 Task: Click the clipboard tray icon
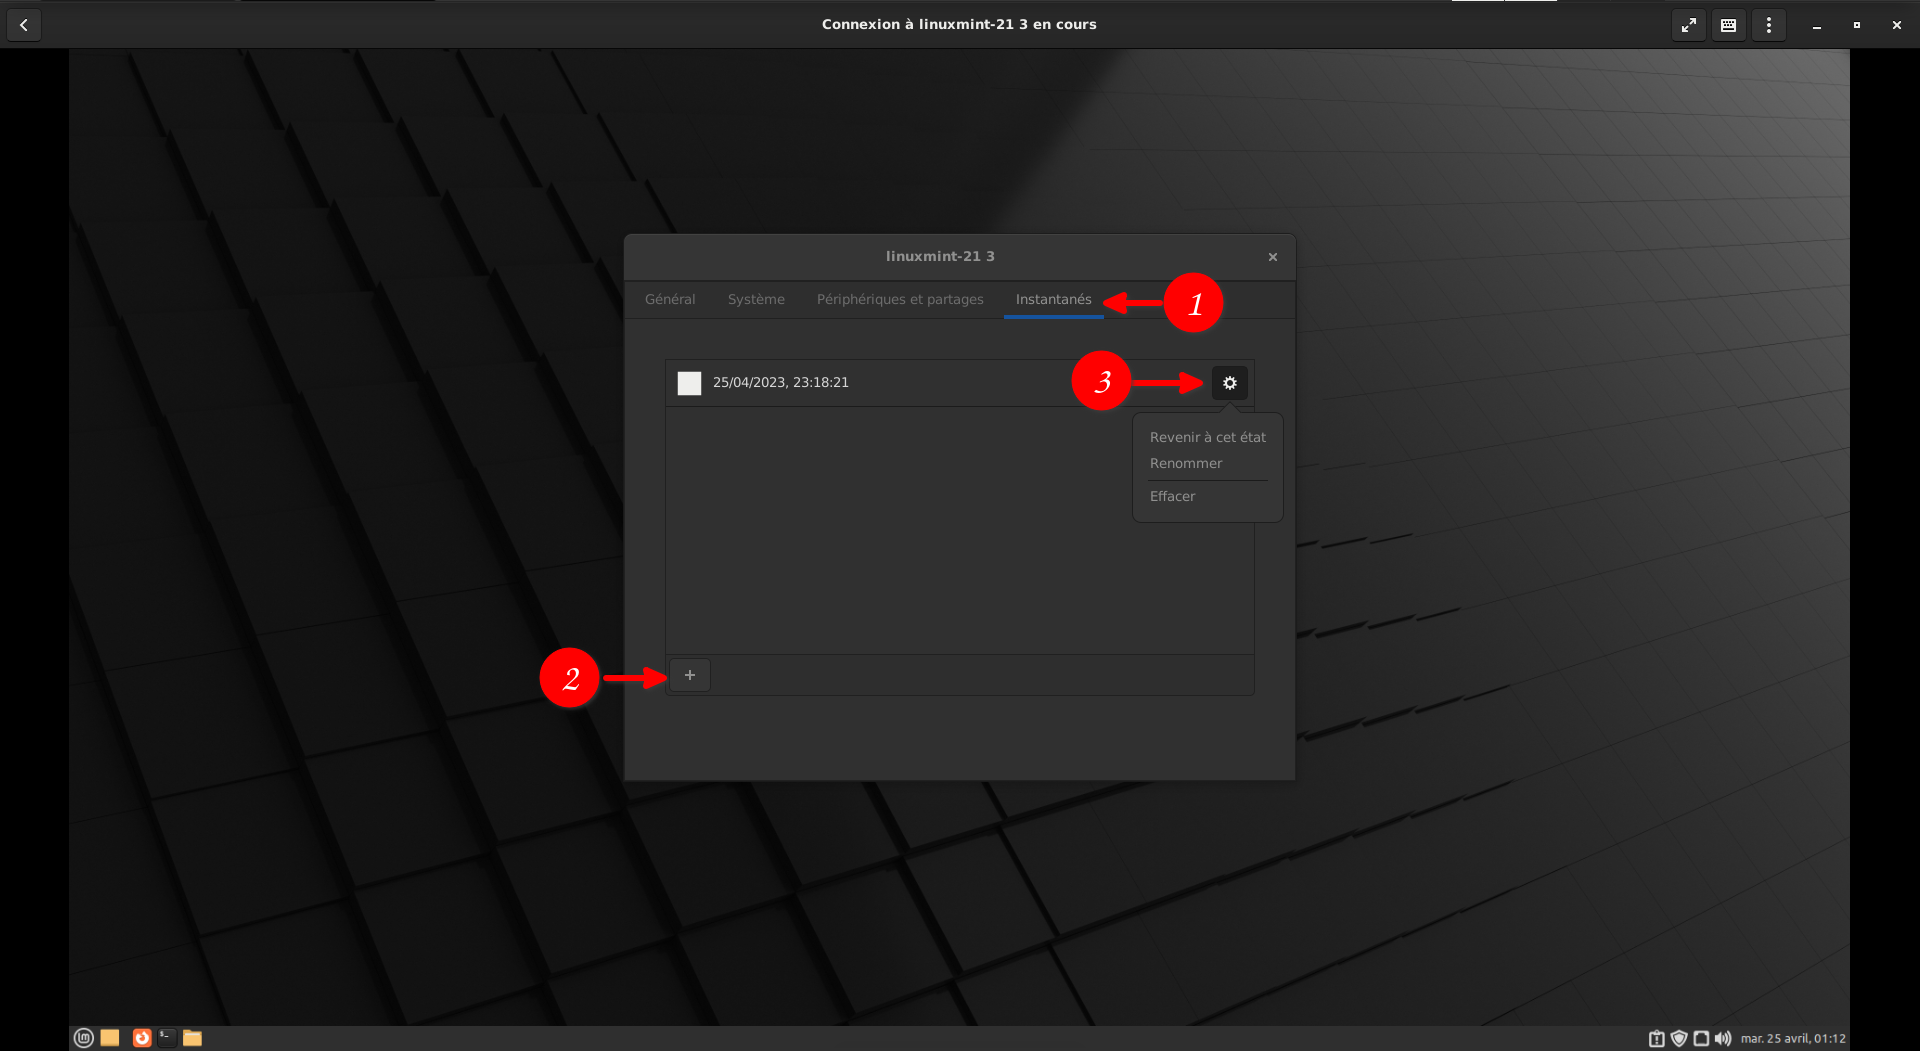pos(1657,1039)
